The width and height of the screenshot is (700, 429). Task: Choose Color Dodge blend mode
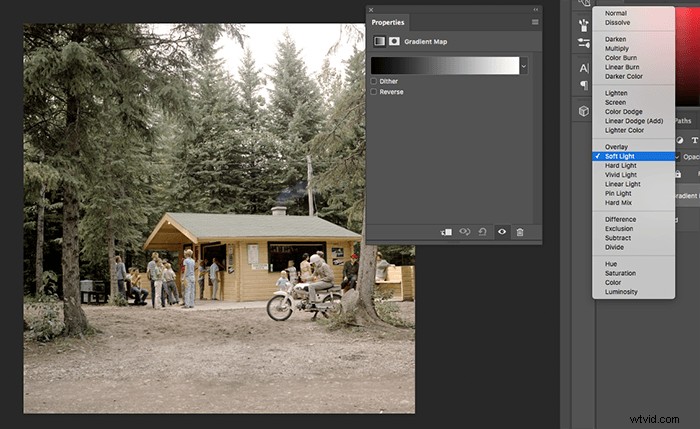tap(633, 112)
